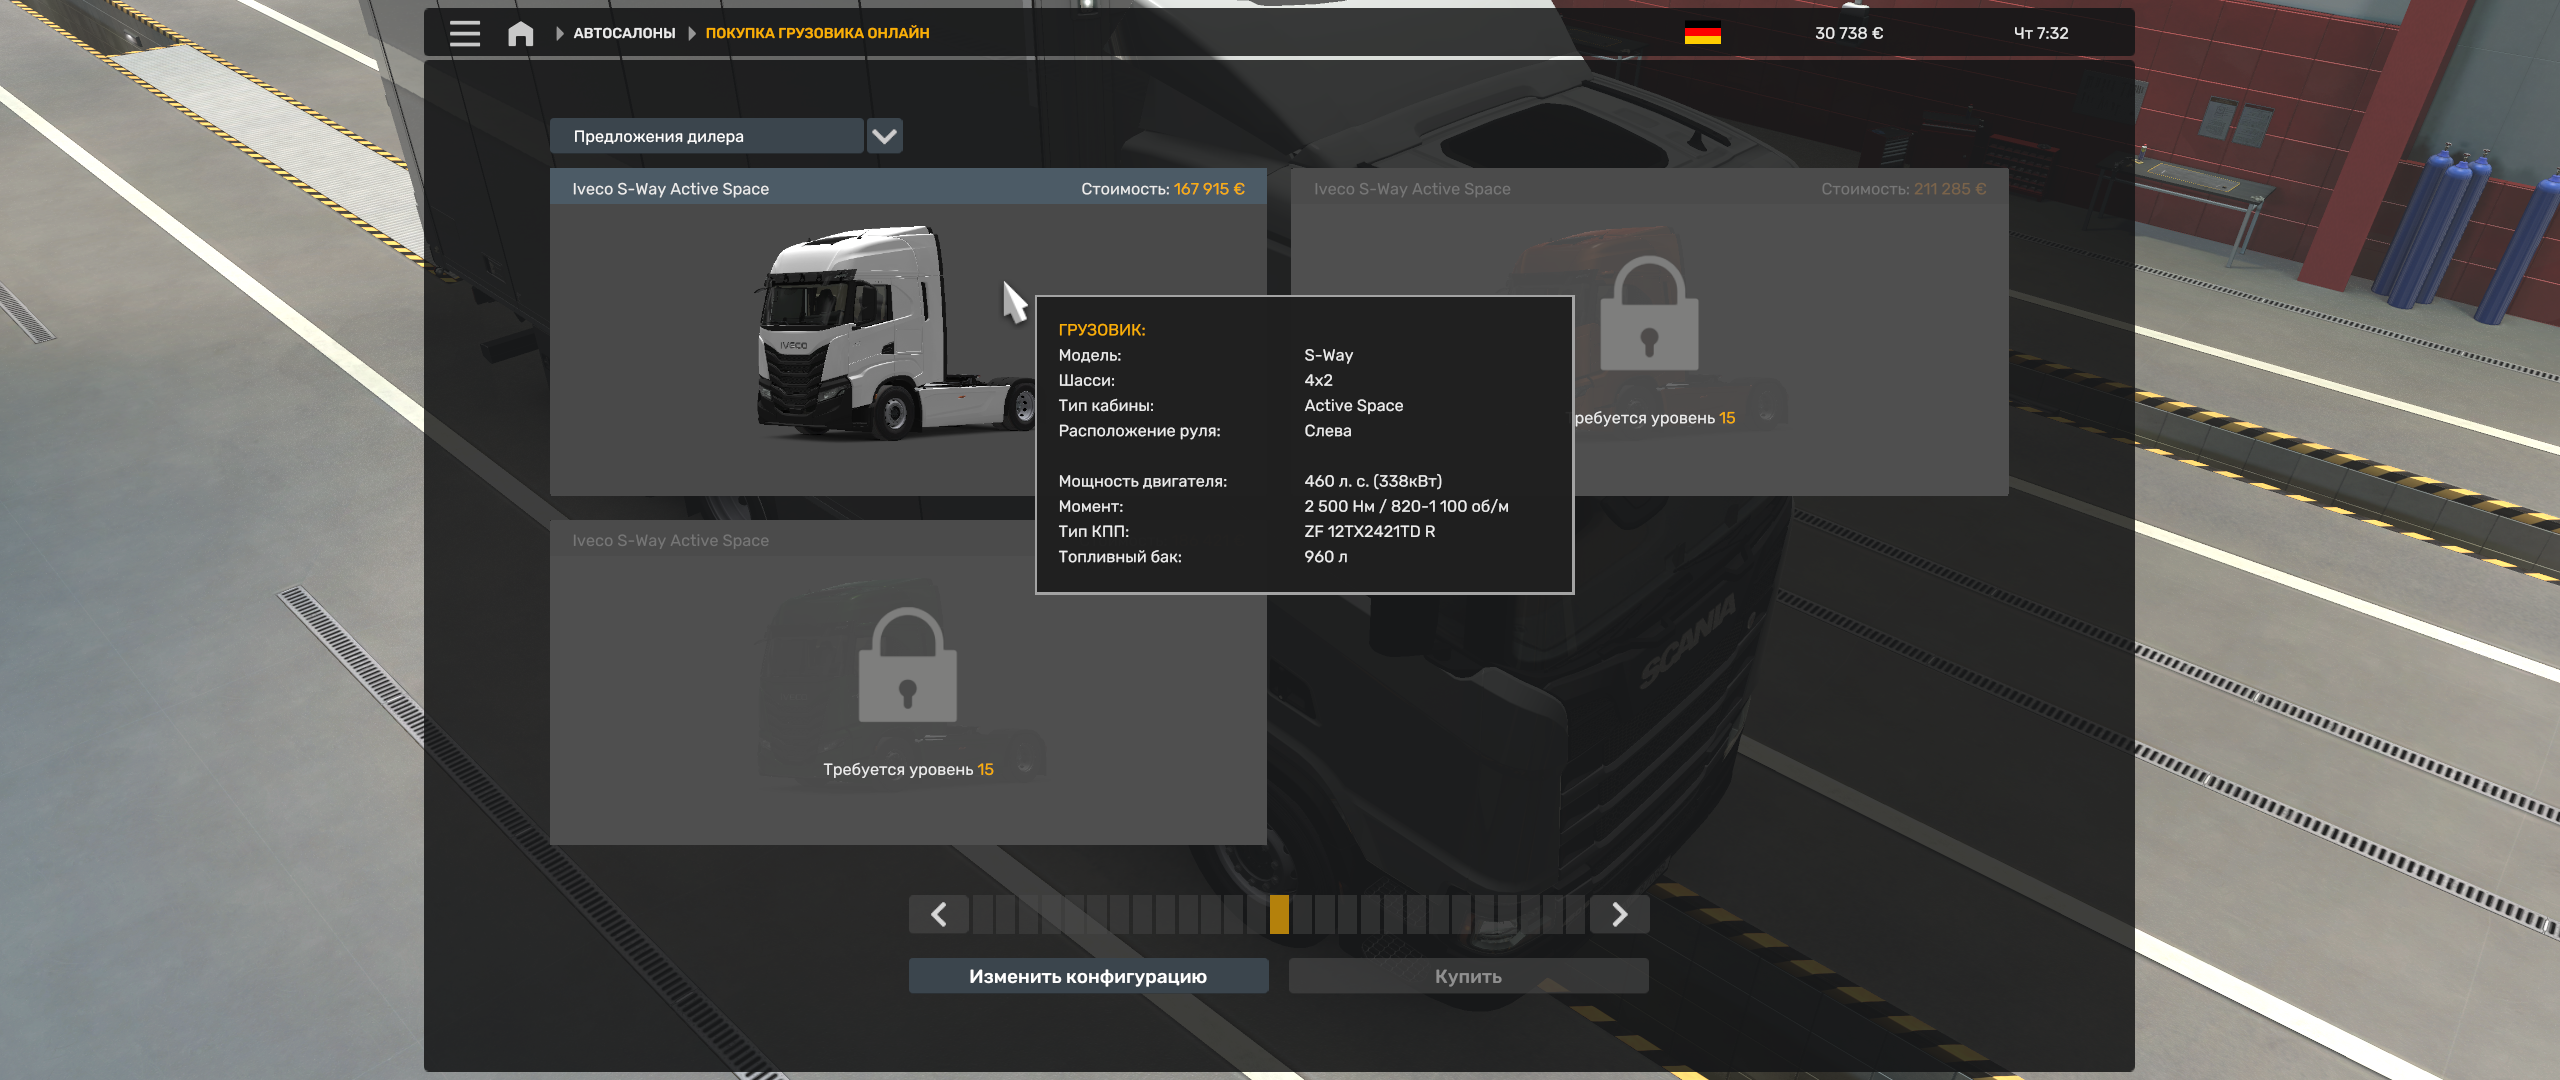
Task: Jump to the last page segment
Action: point(1575,914)
